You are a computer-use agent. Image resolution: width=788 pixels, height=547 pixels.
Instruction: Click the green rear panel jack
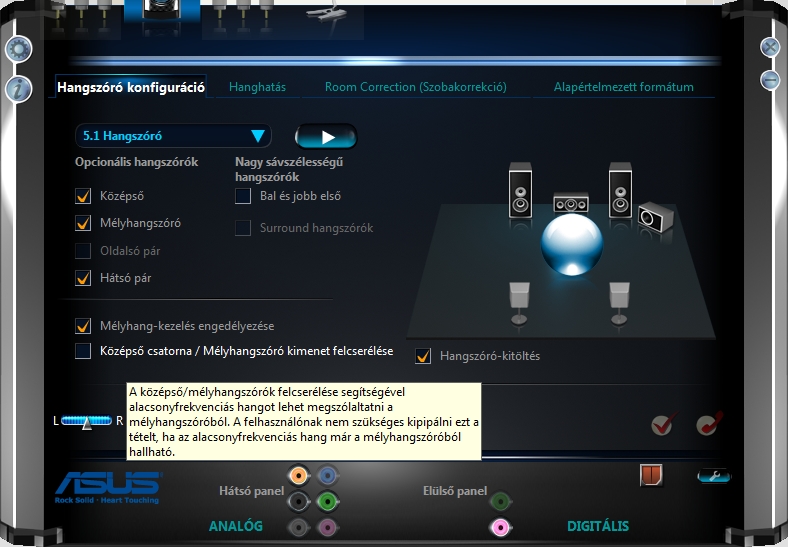tap(328, 501)
